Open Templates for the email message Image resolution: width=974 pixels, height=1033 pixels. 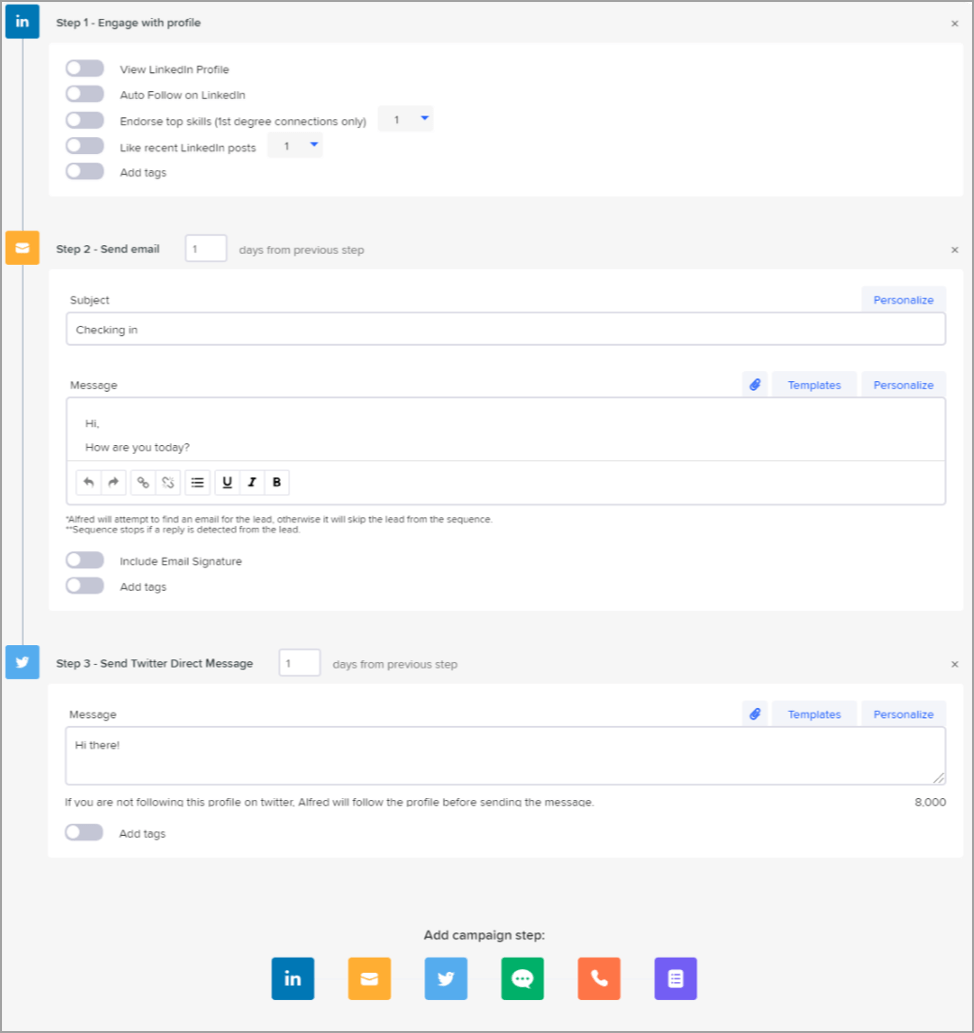814,385
